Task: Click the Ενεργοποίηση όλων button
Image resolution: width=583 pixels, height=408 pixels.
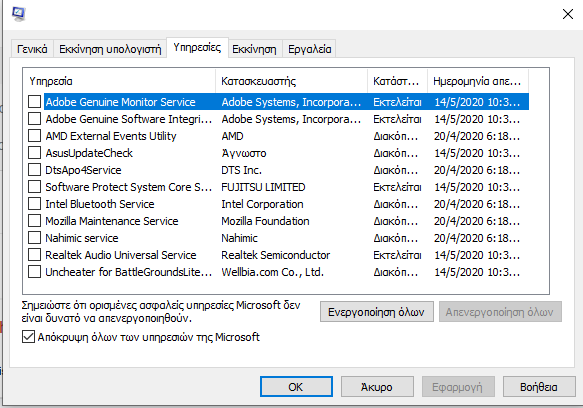Action: click(x=376, y=312)
